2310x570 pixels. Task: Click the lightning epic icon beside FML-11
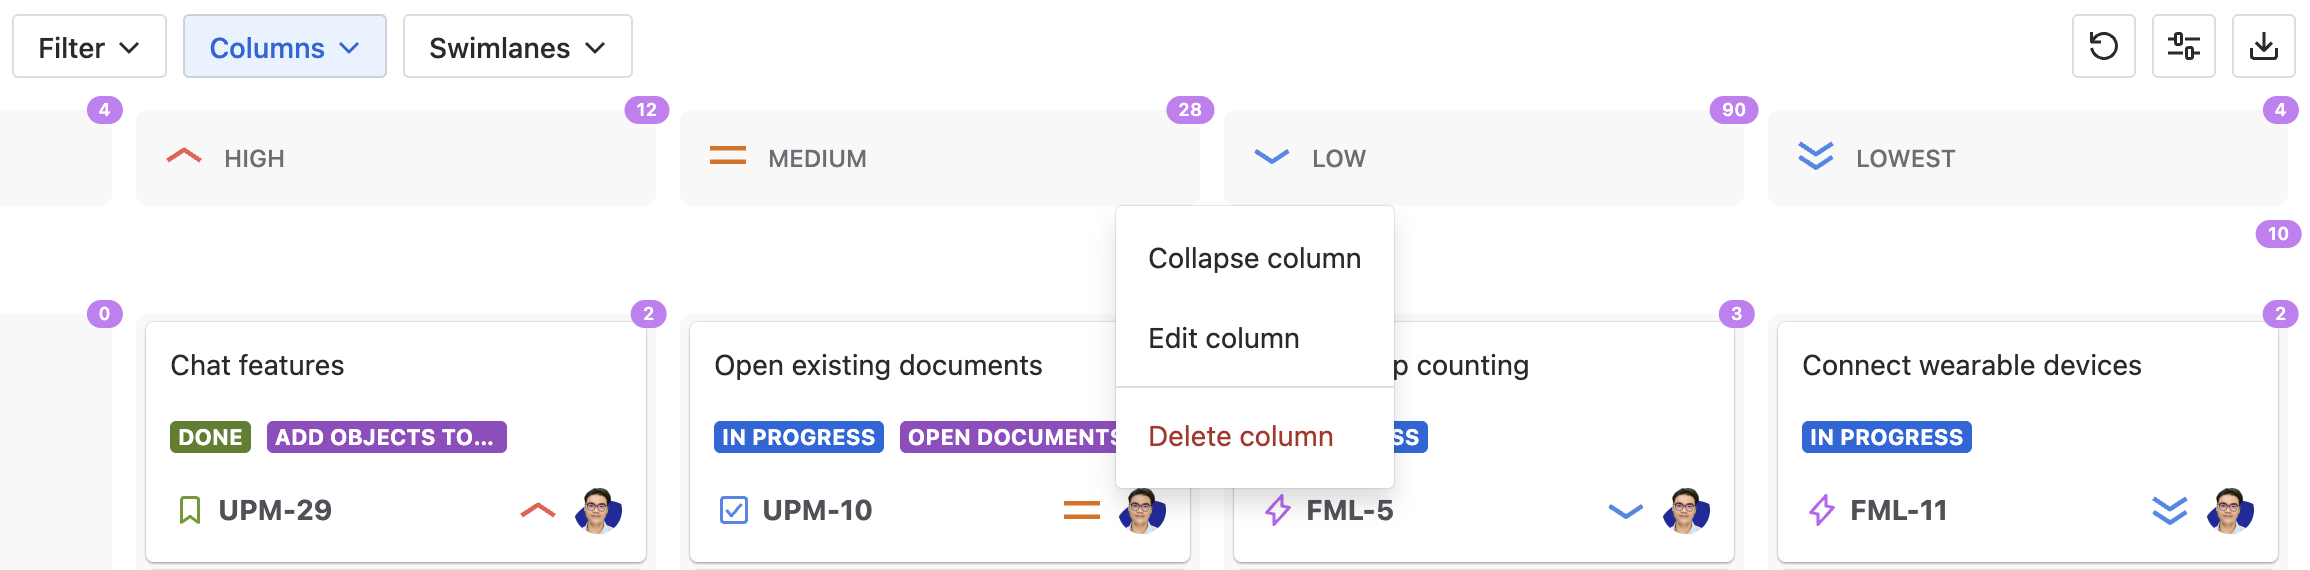click(x=1821, y=511)
